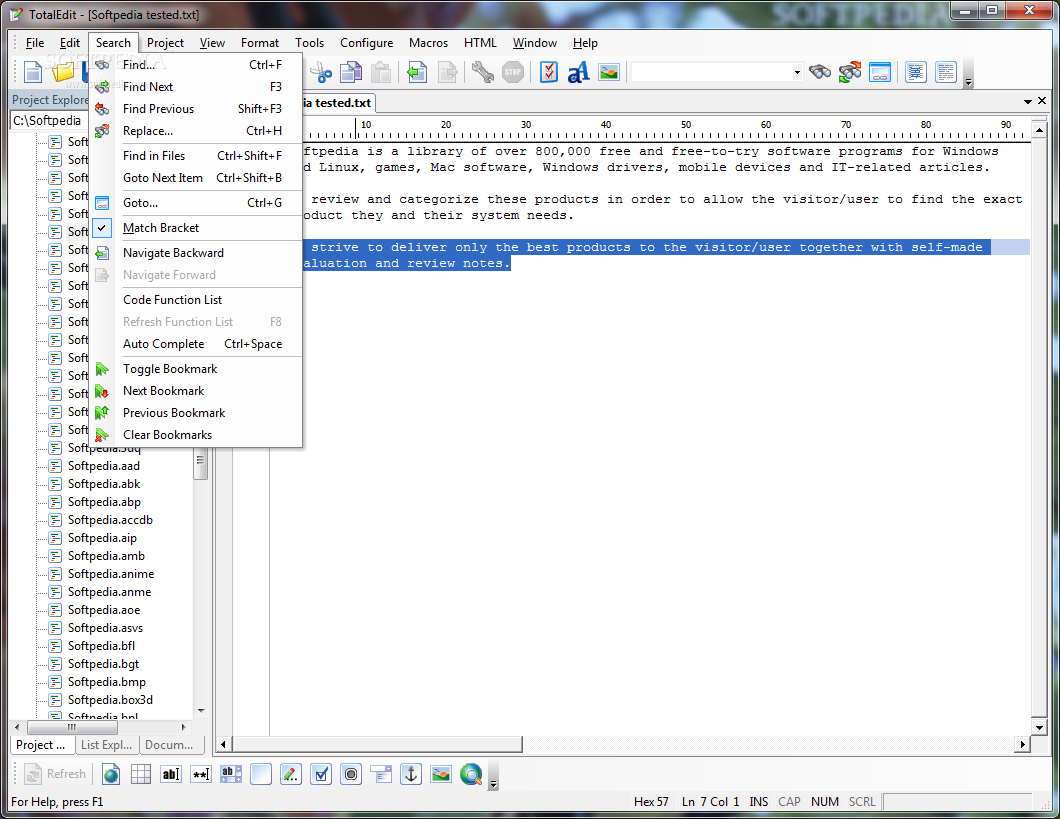1060x819 pixels.
Task: Click the globe magnifier browser preview icon
Action: coord(471,774)
